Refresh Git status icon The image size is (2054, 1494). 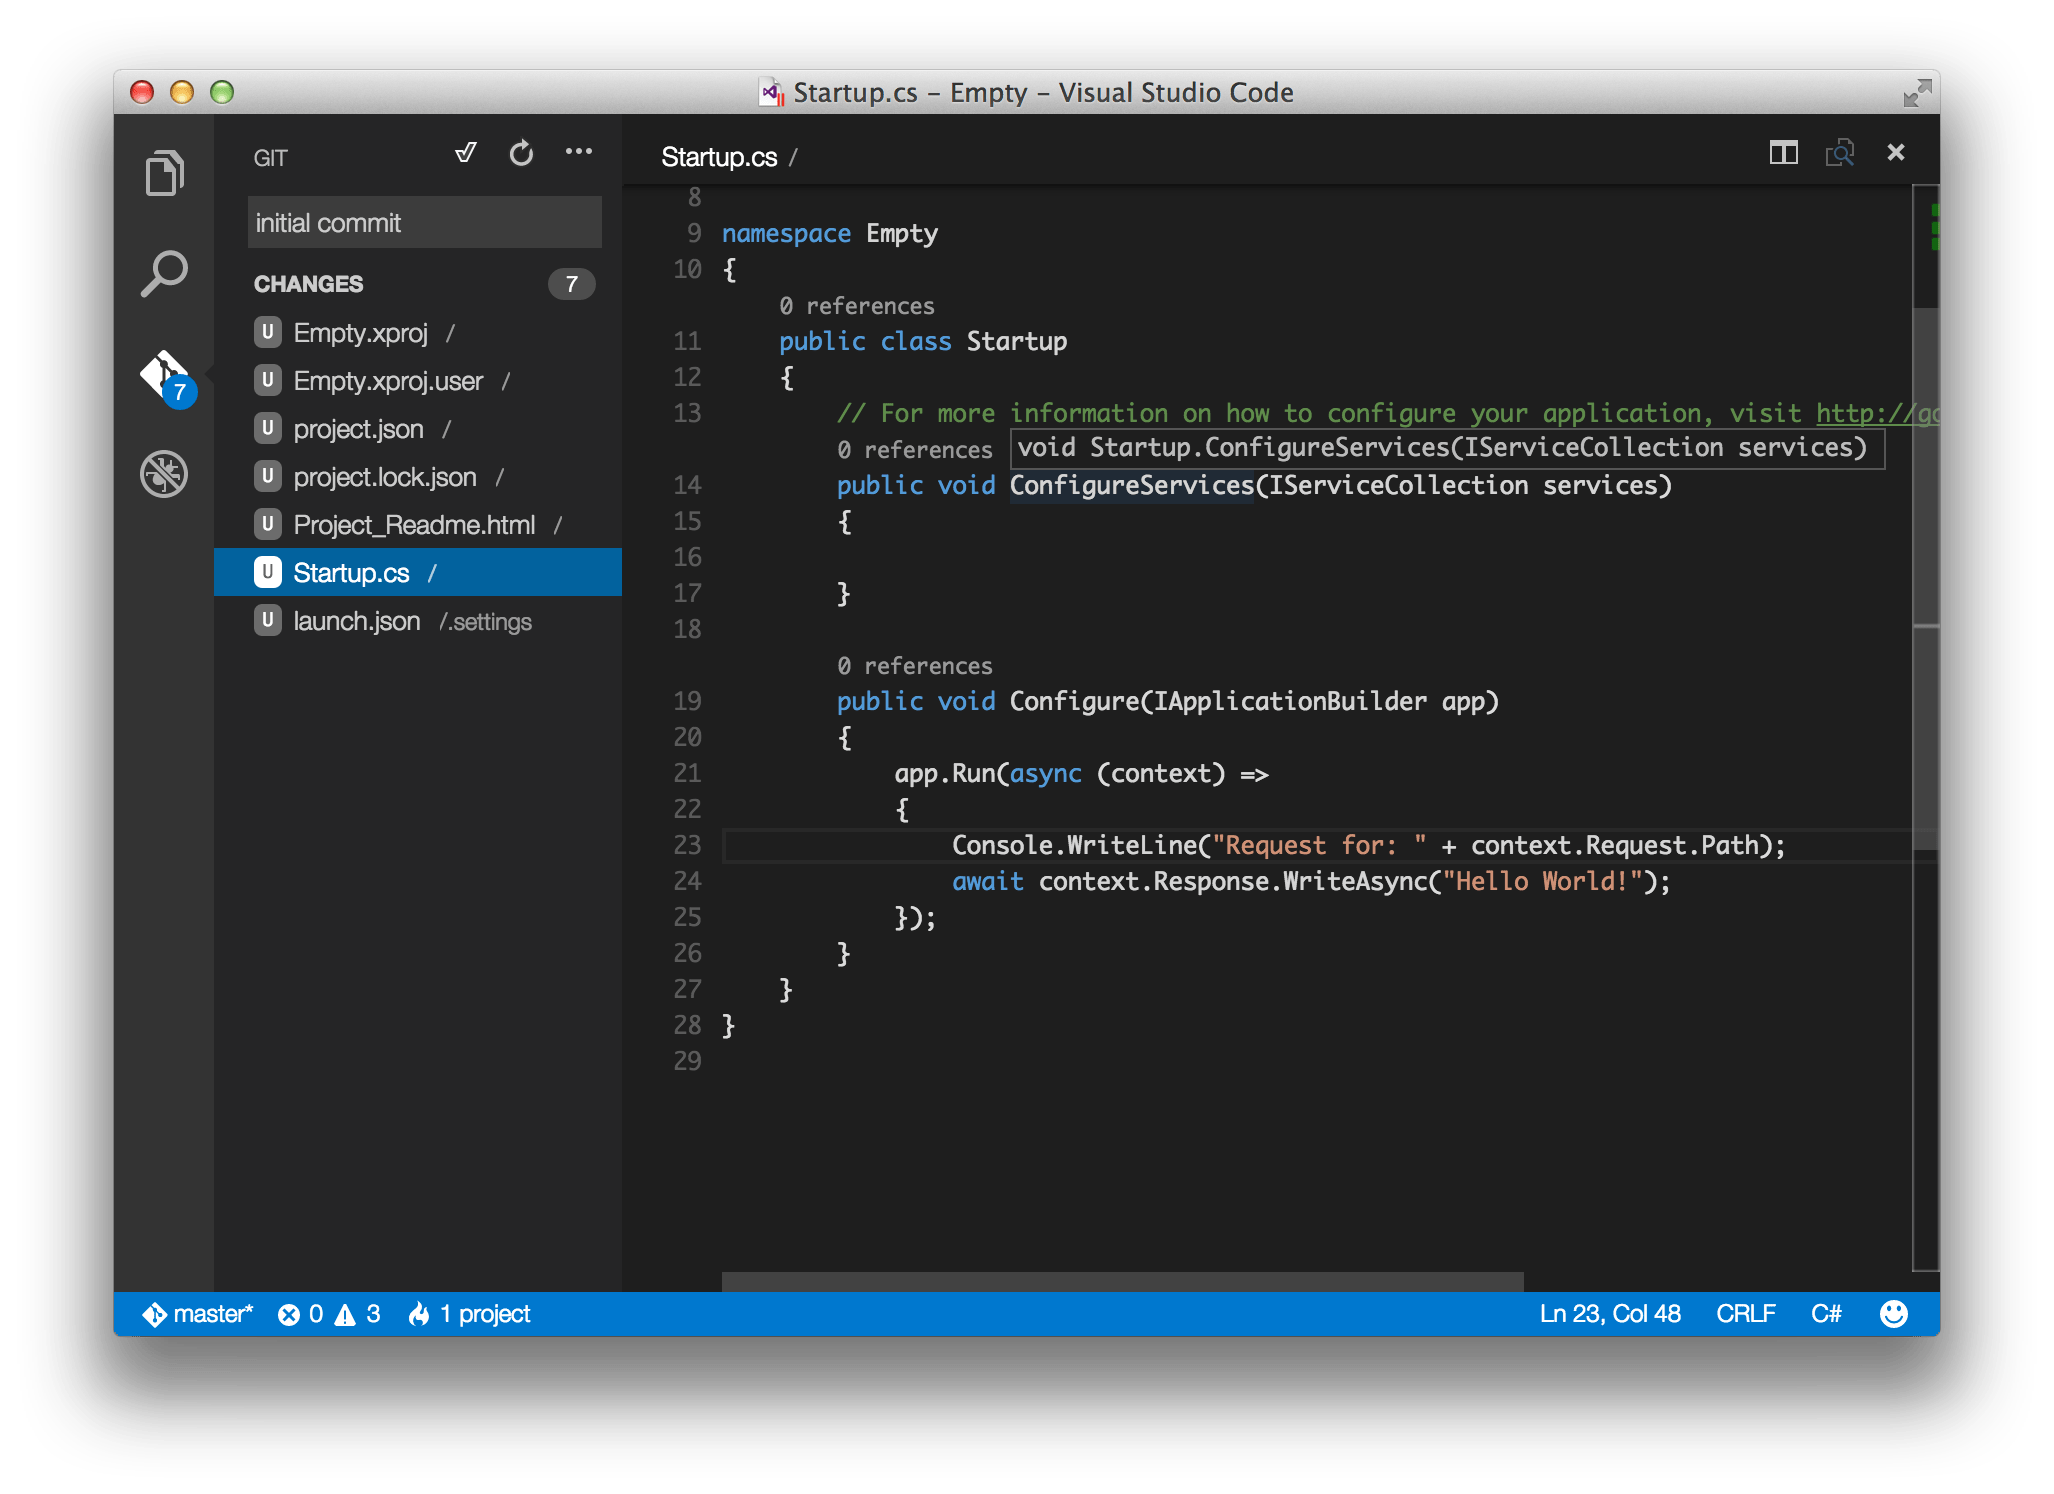[521, 153]
